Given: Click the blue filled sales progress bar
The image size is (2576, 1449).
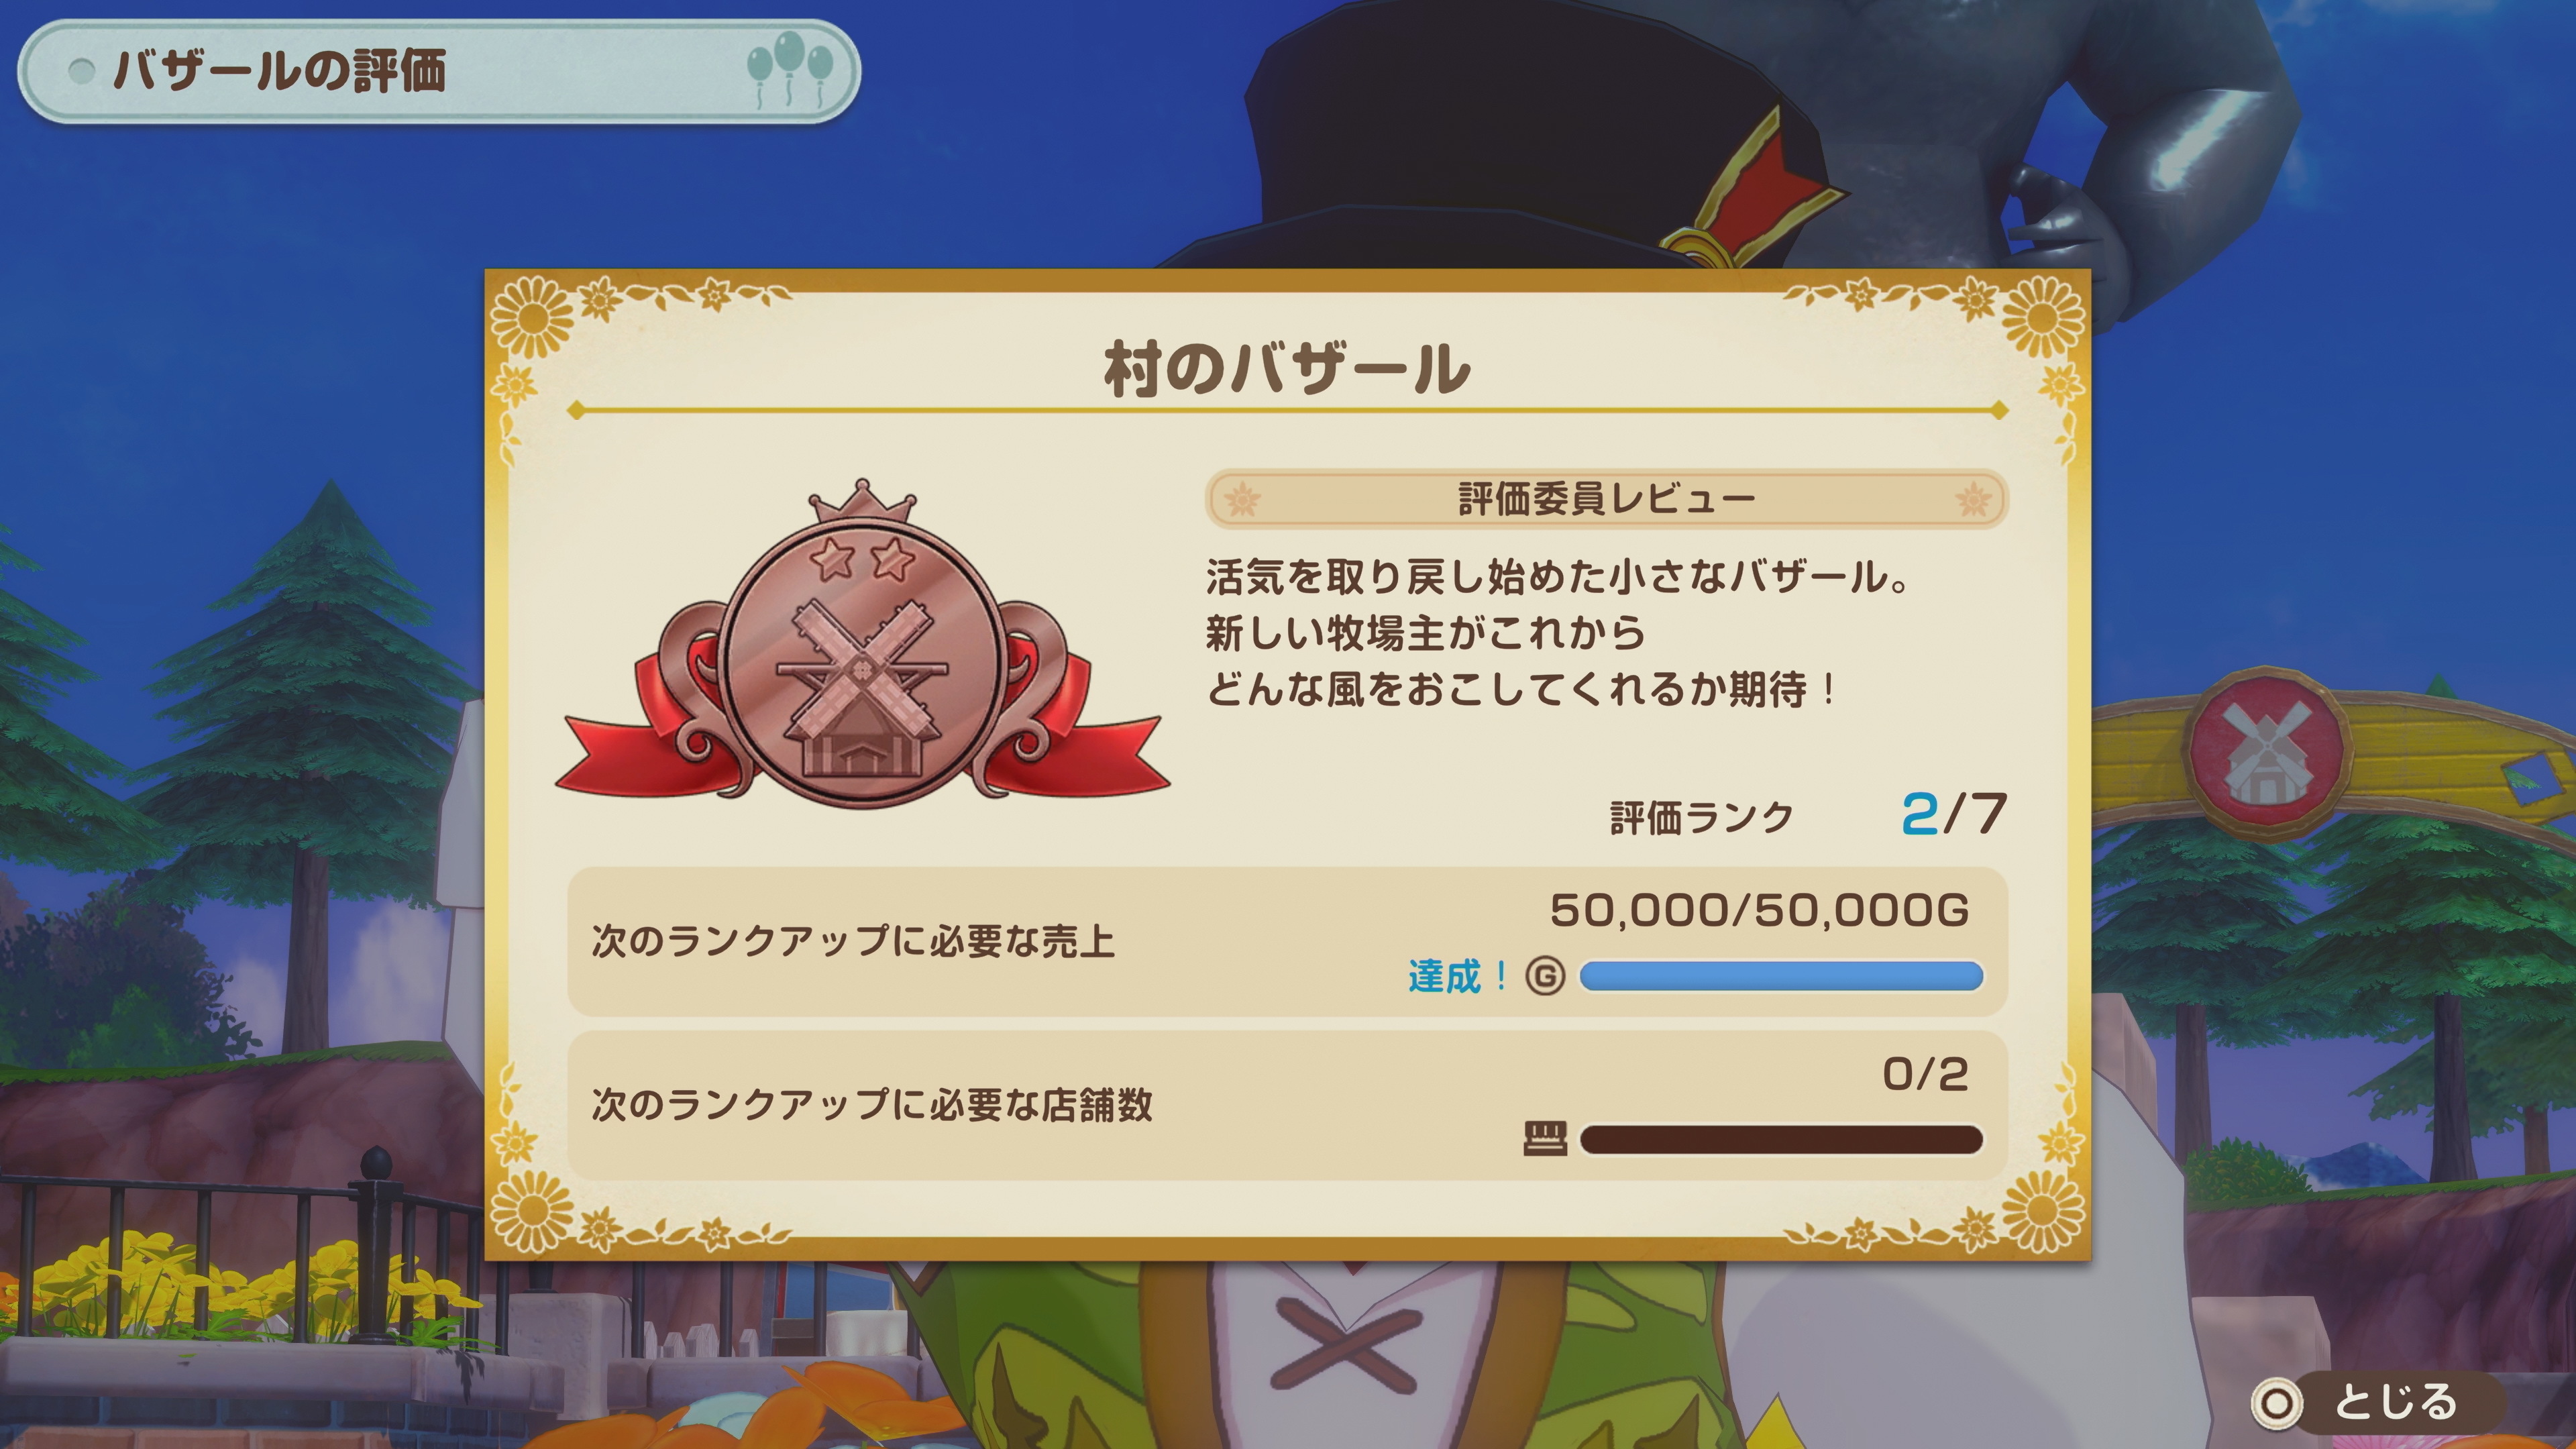Looking at the screenshot, I should (1781, 976).
